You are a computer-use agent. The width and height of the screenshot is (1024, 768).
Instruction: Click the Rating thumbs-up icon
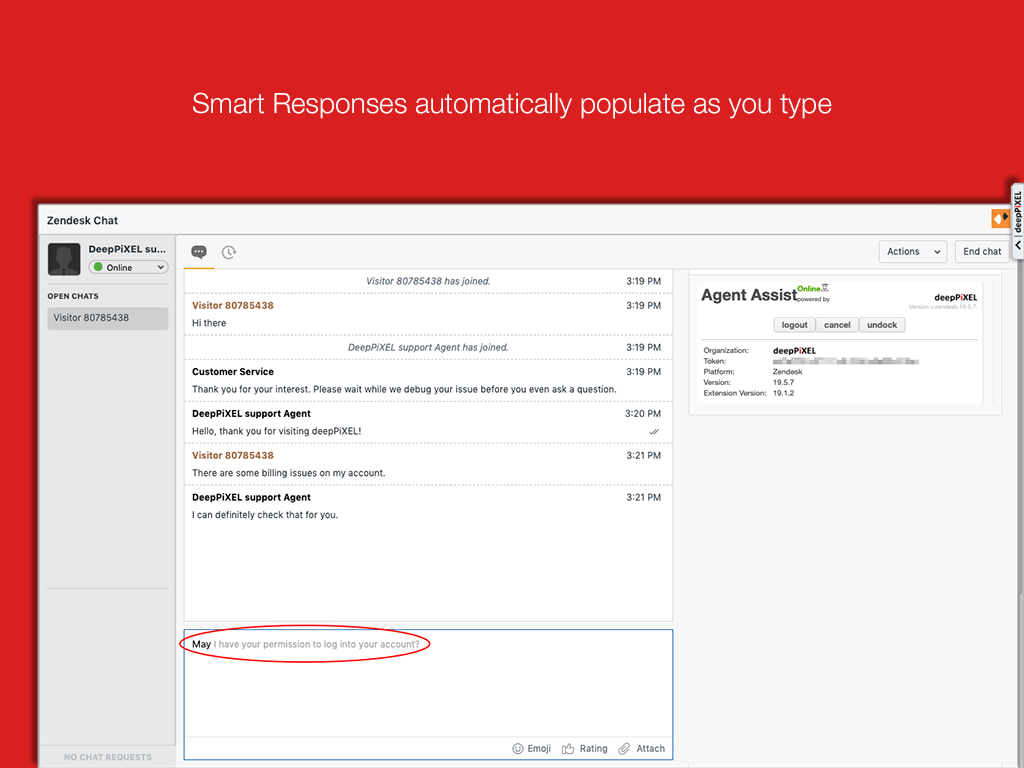click(x=568, y=748)
